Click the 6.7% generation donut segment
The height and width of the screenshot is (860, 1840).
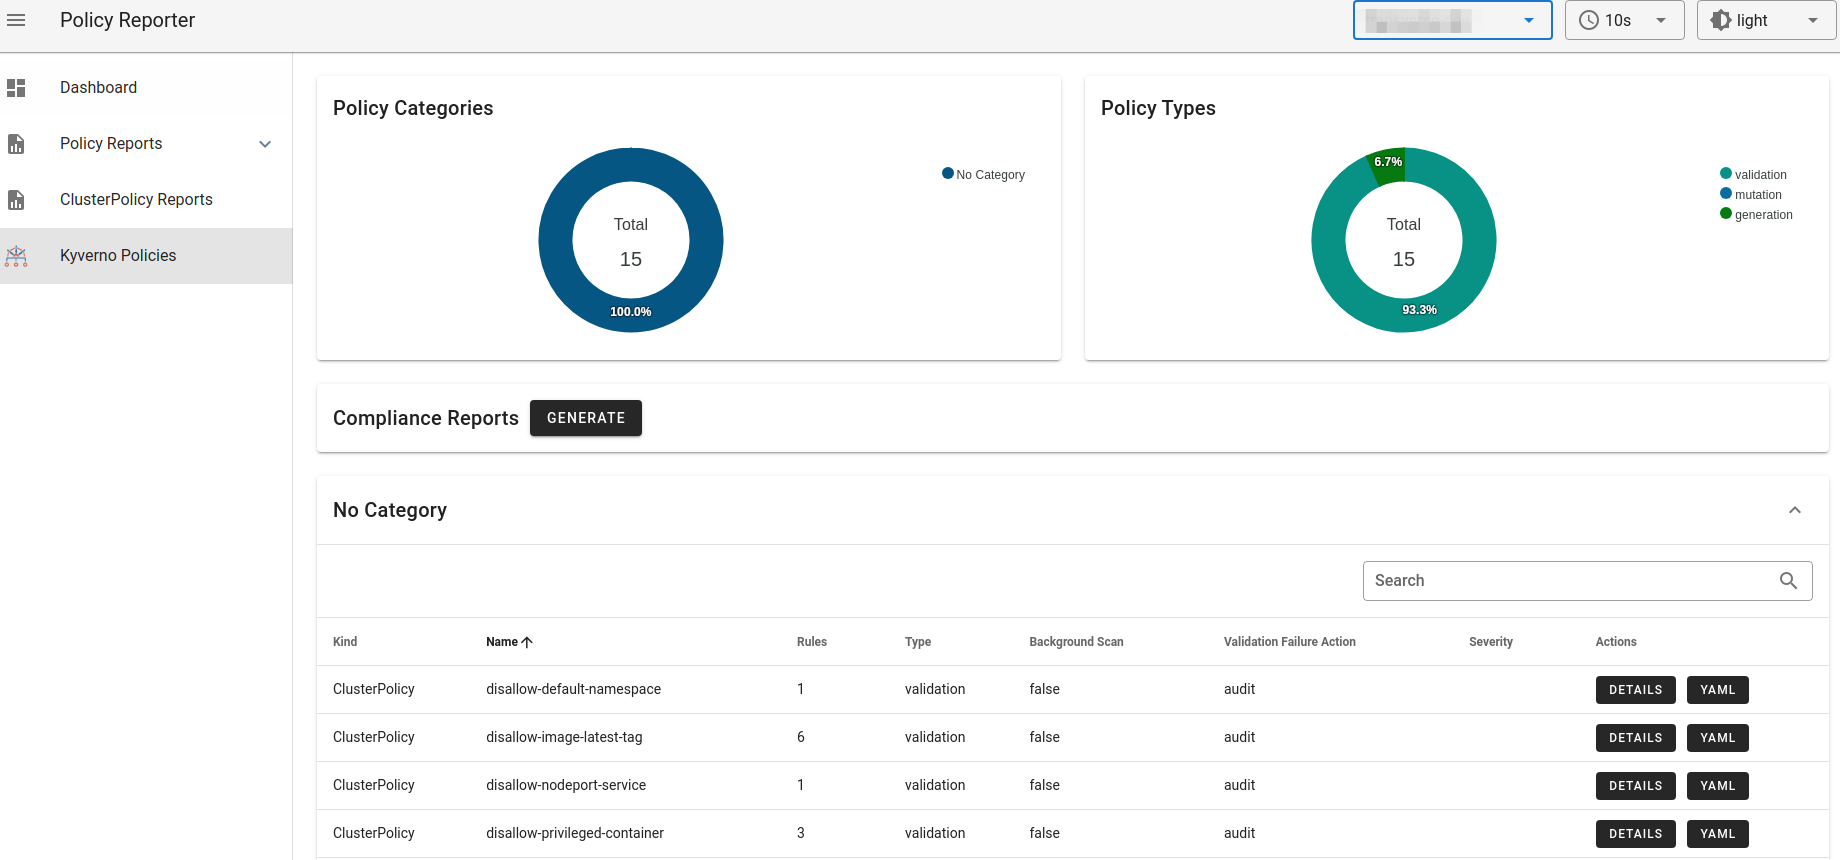coord(1388,162)
